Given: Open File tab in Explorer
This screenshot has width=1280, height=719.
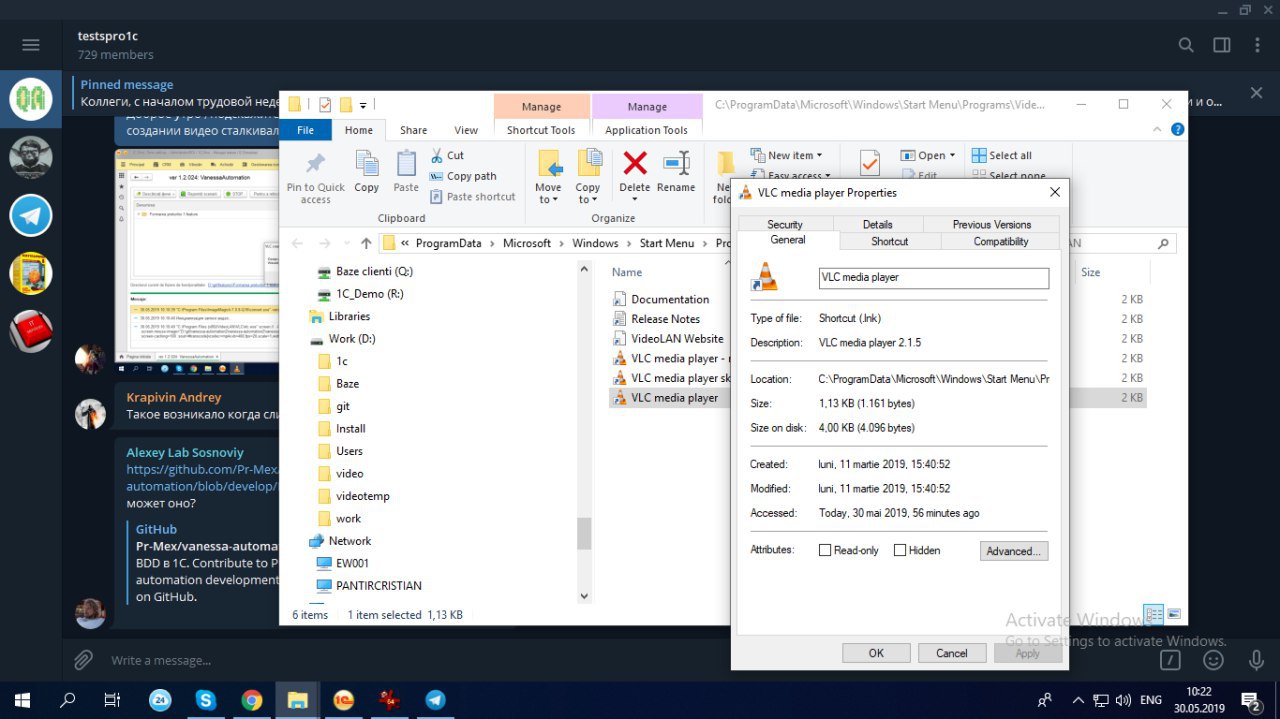Looking at the screenshot, I should pyautogui.click(x=305, y=130).
